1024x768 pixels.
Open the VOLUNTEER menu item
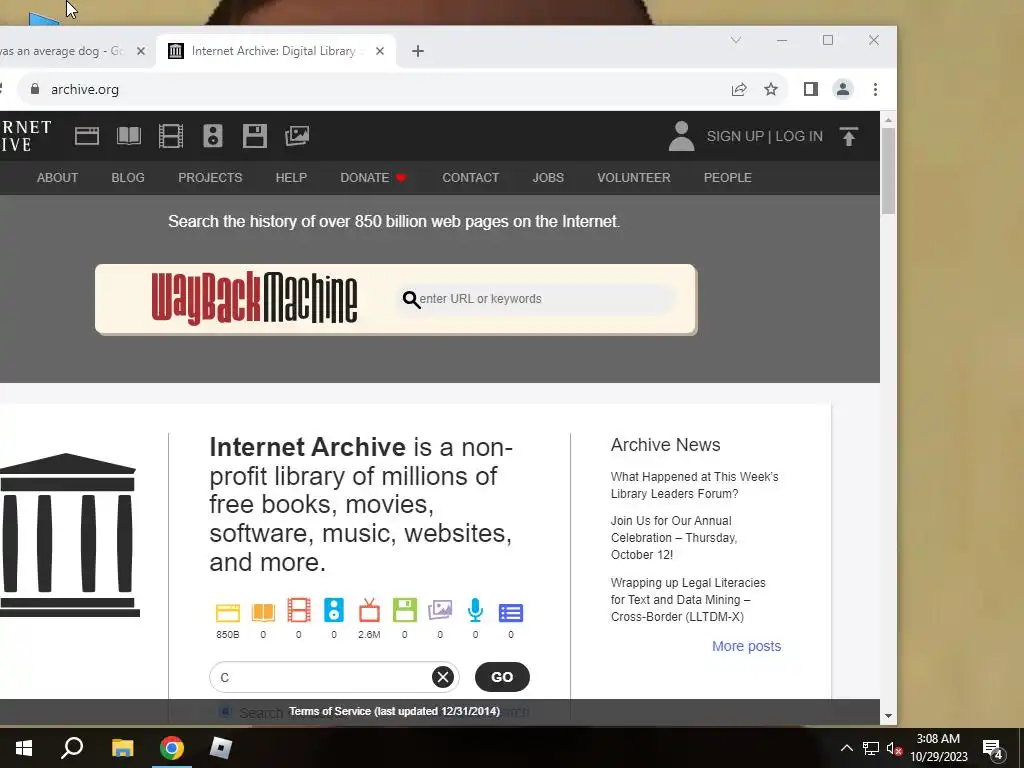click(633, 178)
